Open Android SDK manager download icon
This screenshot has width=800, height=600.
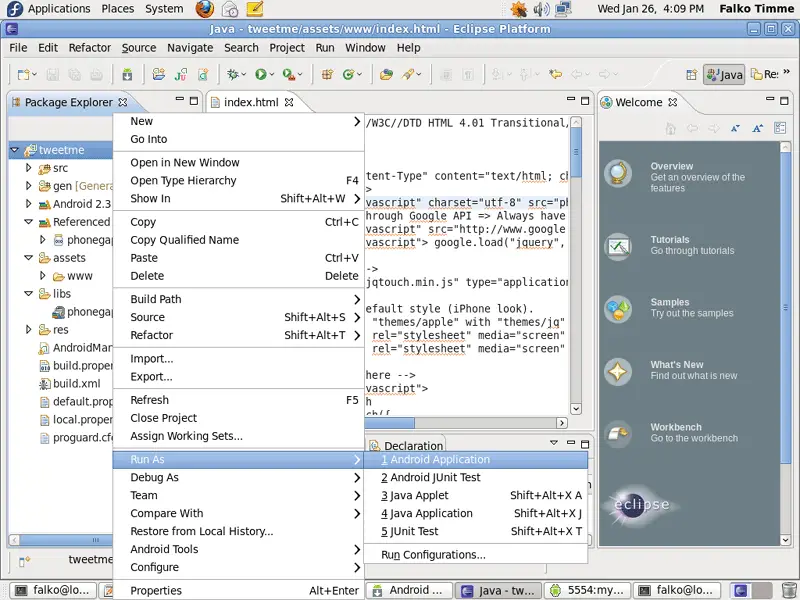pos(127,75)
